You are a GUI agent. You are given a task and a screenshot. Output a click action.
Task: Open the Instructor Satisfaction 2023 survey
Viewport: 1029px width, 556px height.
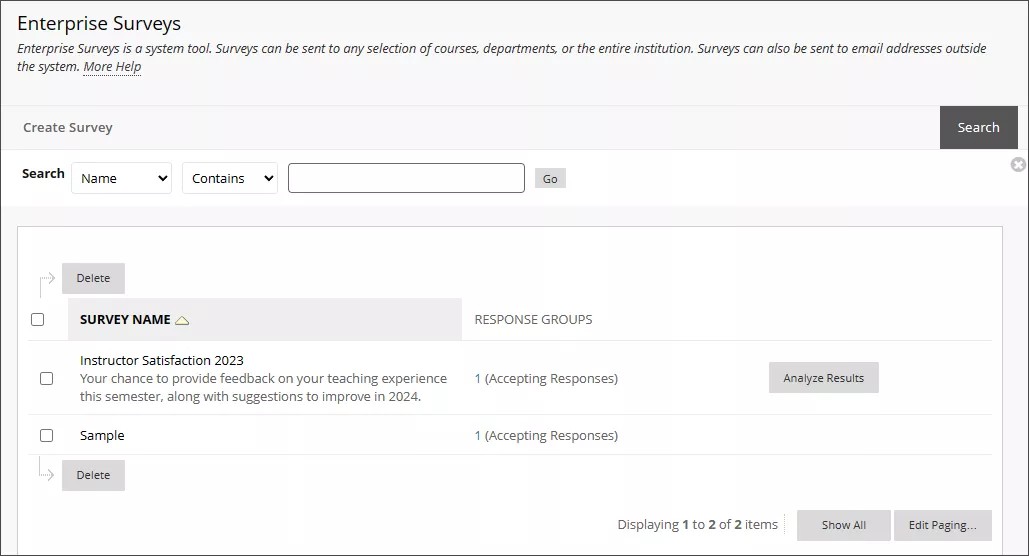point(162,360)
